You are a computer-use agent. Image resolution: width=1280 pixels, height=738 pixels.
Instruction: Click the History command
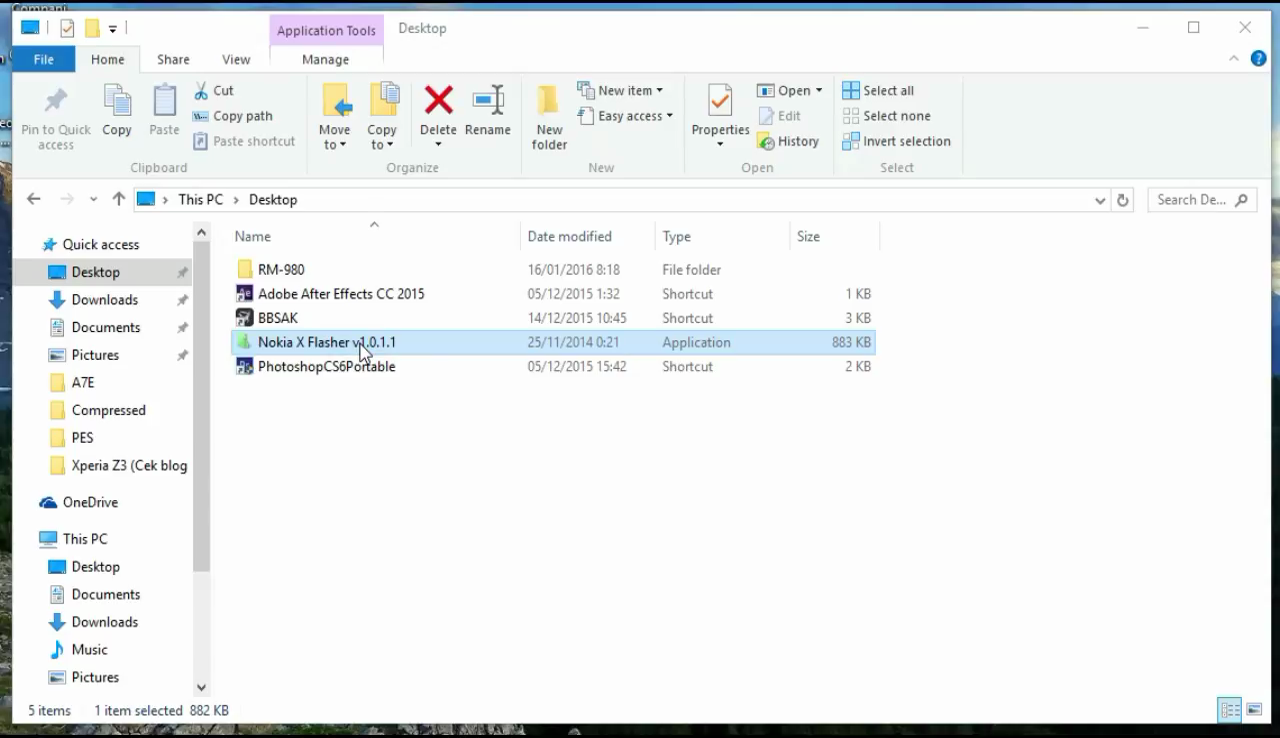(788, 141)
